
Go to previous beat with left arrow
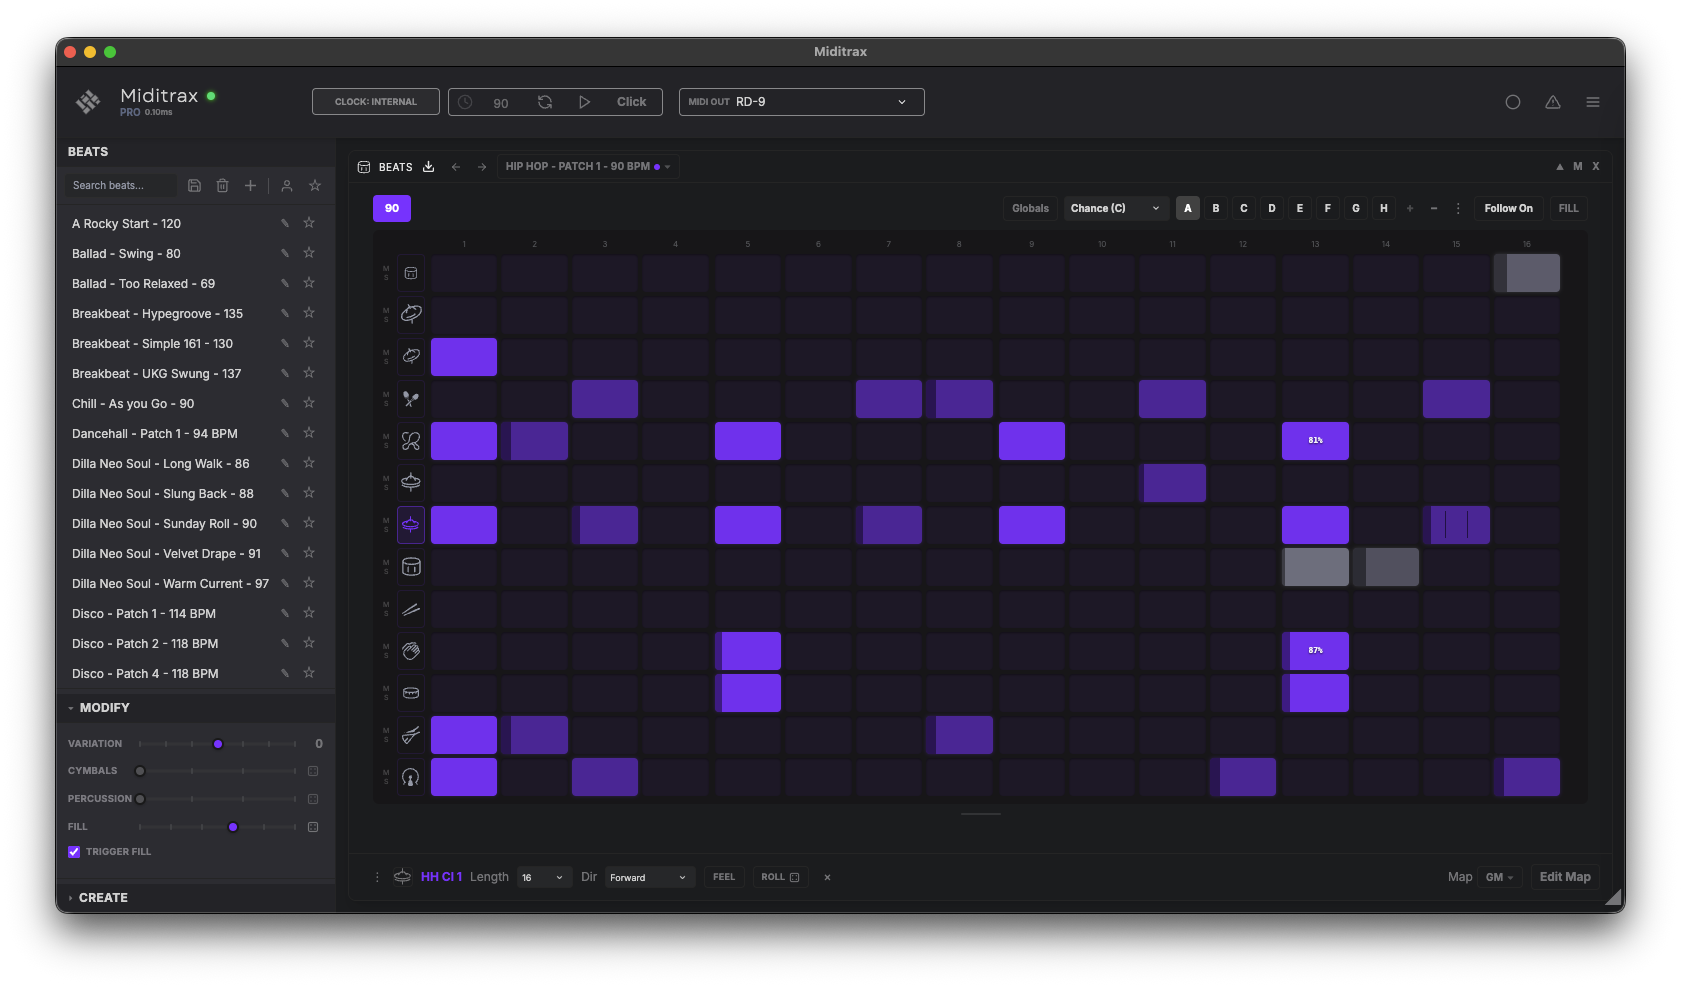point(456,167)
